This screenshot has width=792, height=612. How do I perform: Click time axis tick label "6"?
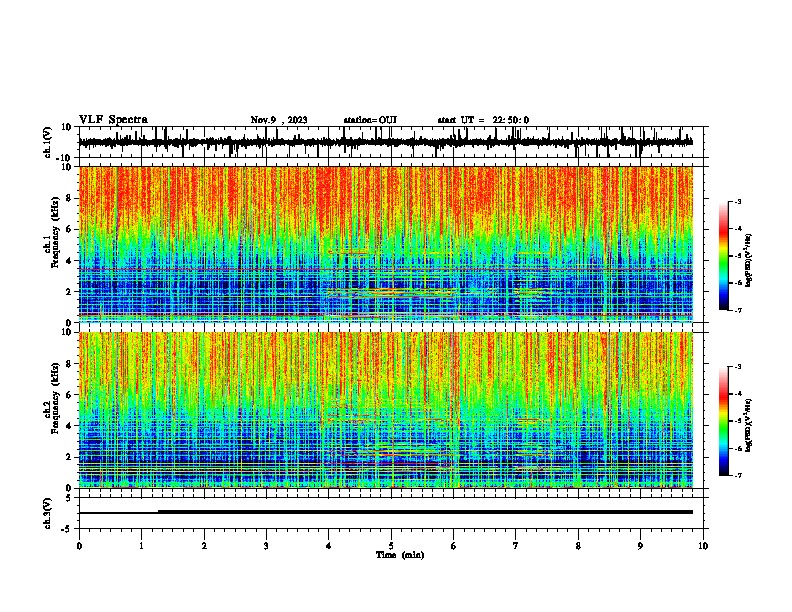coord(454,546)
